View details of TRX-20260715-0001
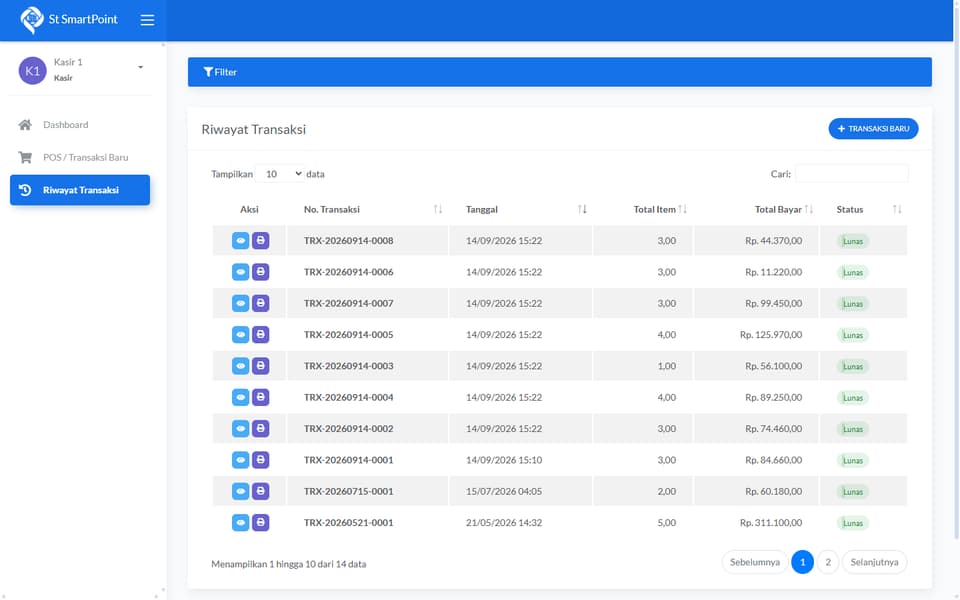 click(241, 491)
